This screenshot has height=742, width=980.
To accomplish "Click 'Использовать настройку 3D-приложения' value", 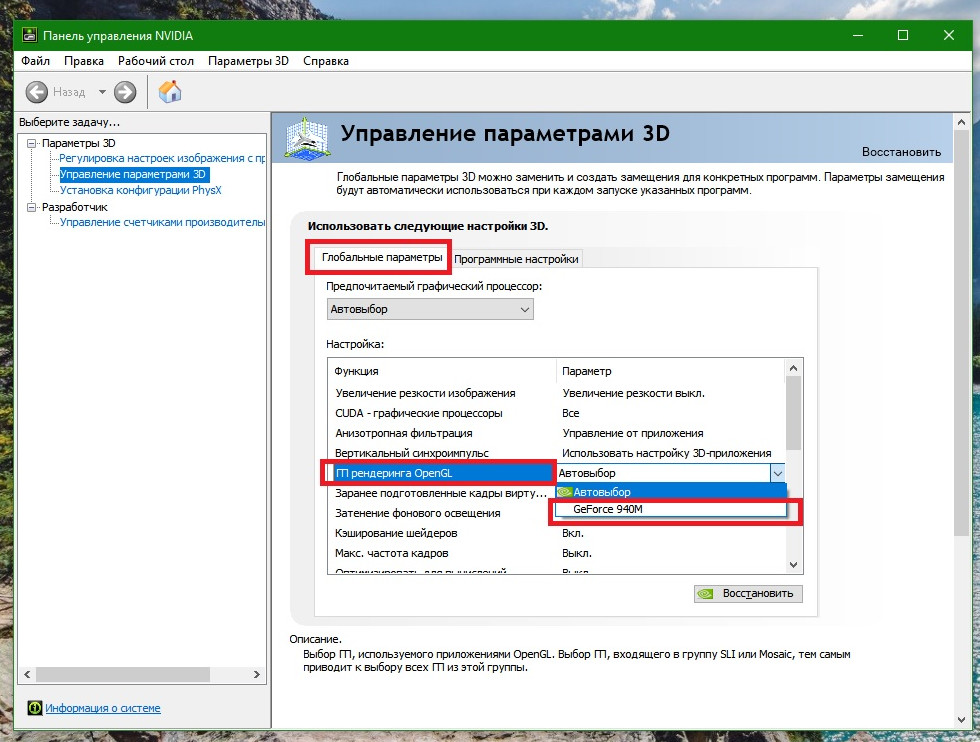I will click(x=666, y=453).
